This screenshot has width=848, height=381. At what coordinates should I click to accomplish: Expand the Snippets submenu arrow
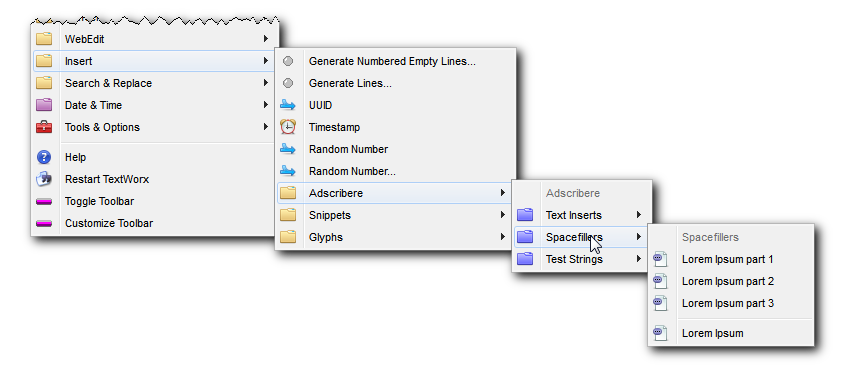point(503,215)
